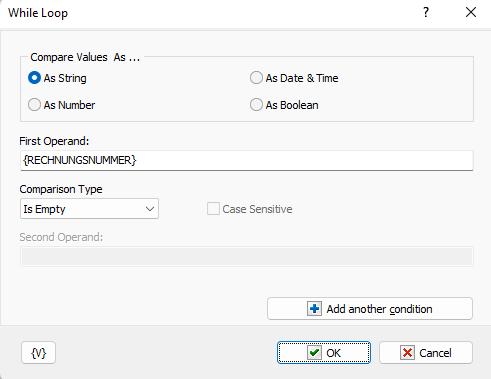Click the green checkmark icon on OK
The width and height of the screenshot is (491, 379).
coord(314,353)
